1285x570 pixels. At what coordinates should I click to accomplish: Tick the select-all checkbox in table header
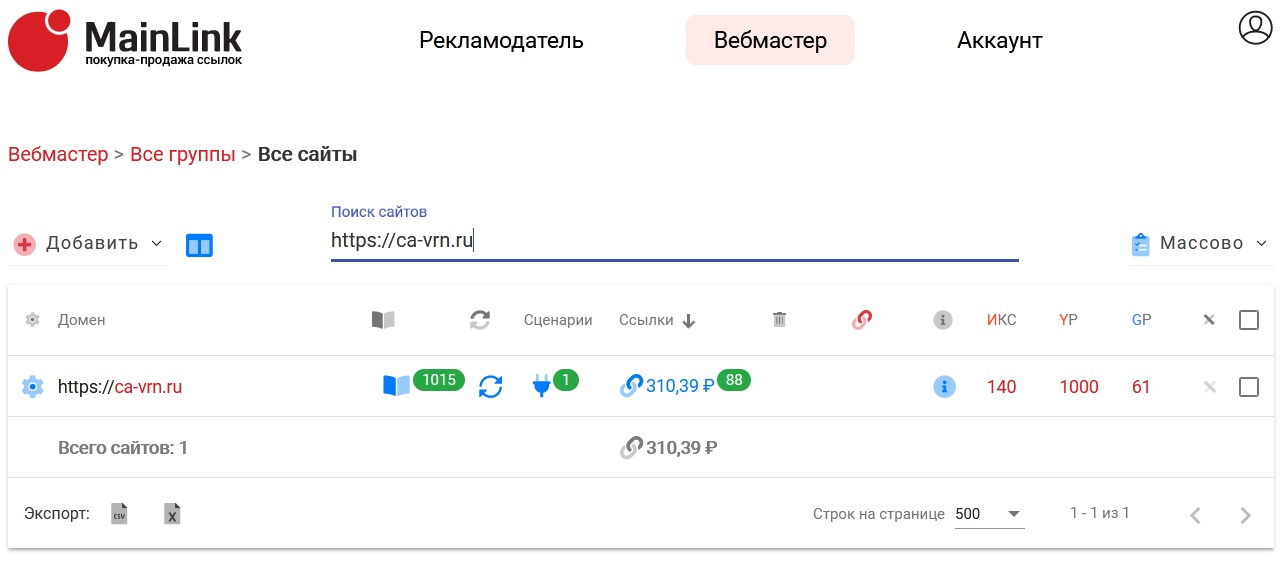tap(1248, 320)
